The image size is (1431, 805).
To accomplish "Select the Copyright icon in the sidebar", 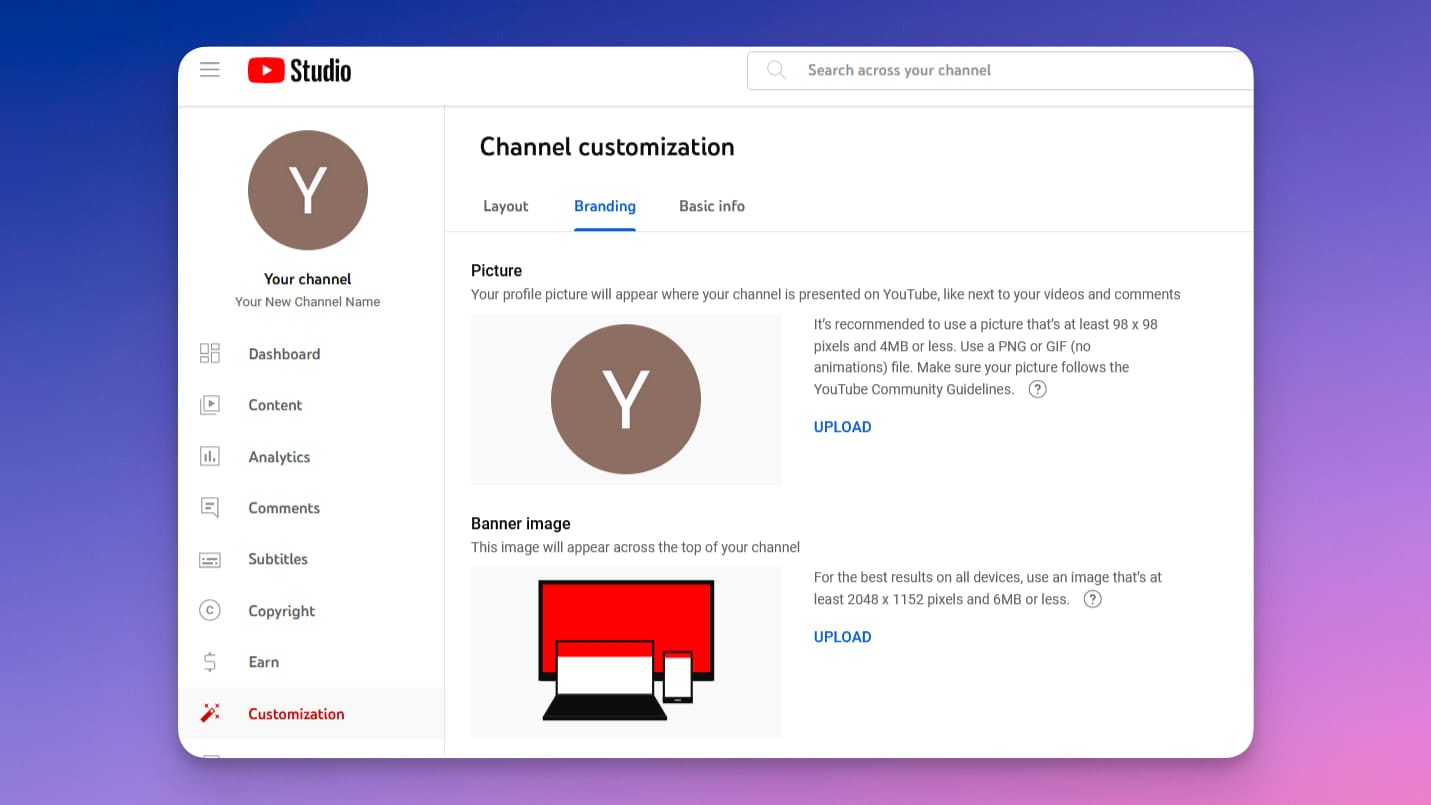I will coord(210,610).
